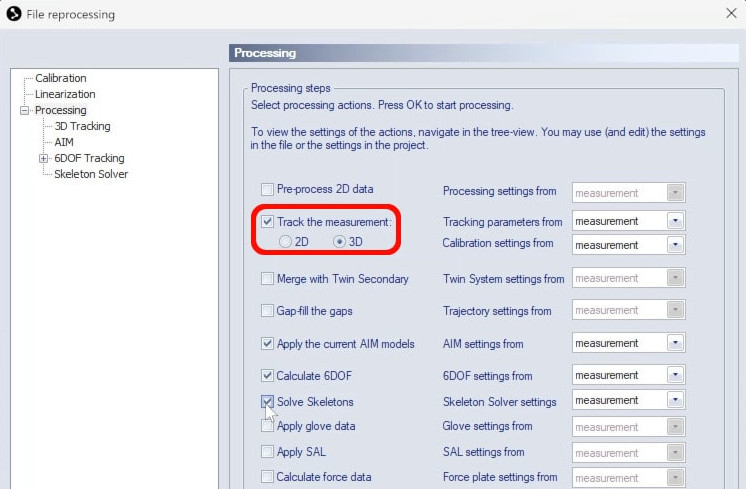The height and width of the screenshot is (489, 746).
Task: Toggle the Gap-fill the gaps checkbox
Action: point(267,311)
